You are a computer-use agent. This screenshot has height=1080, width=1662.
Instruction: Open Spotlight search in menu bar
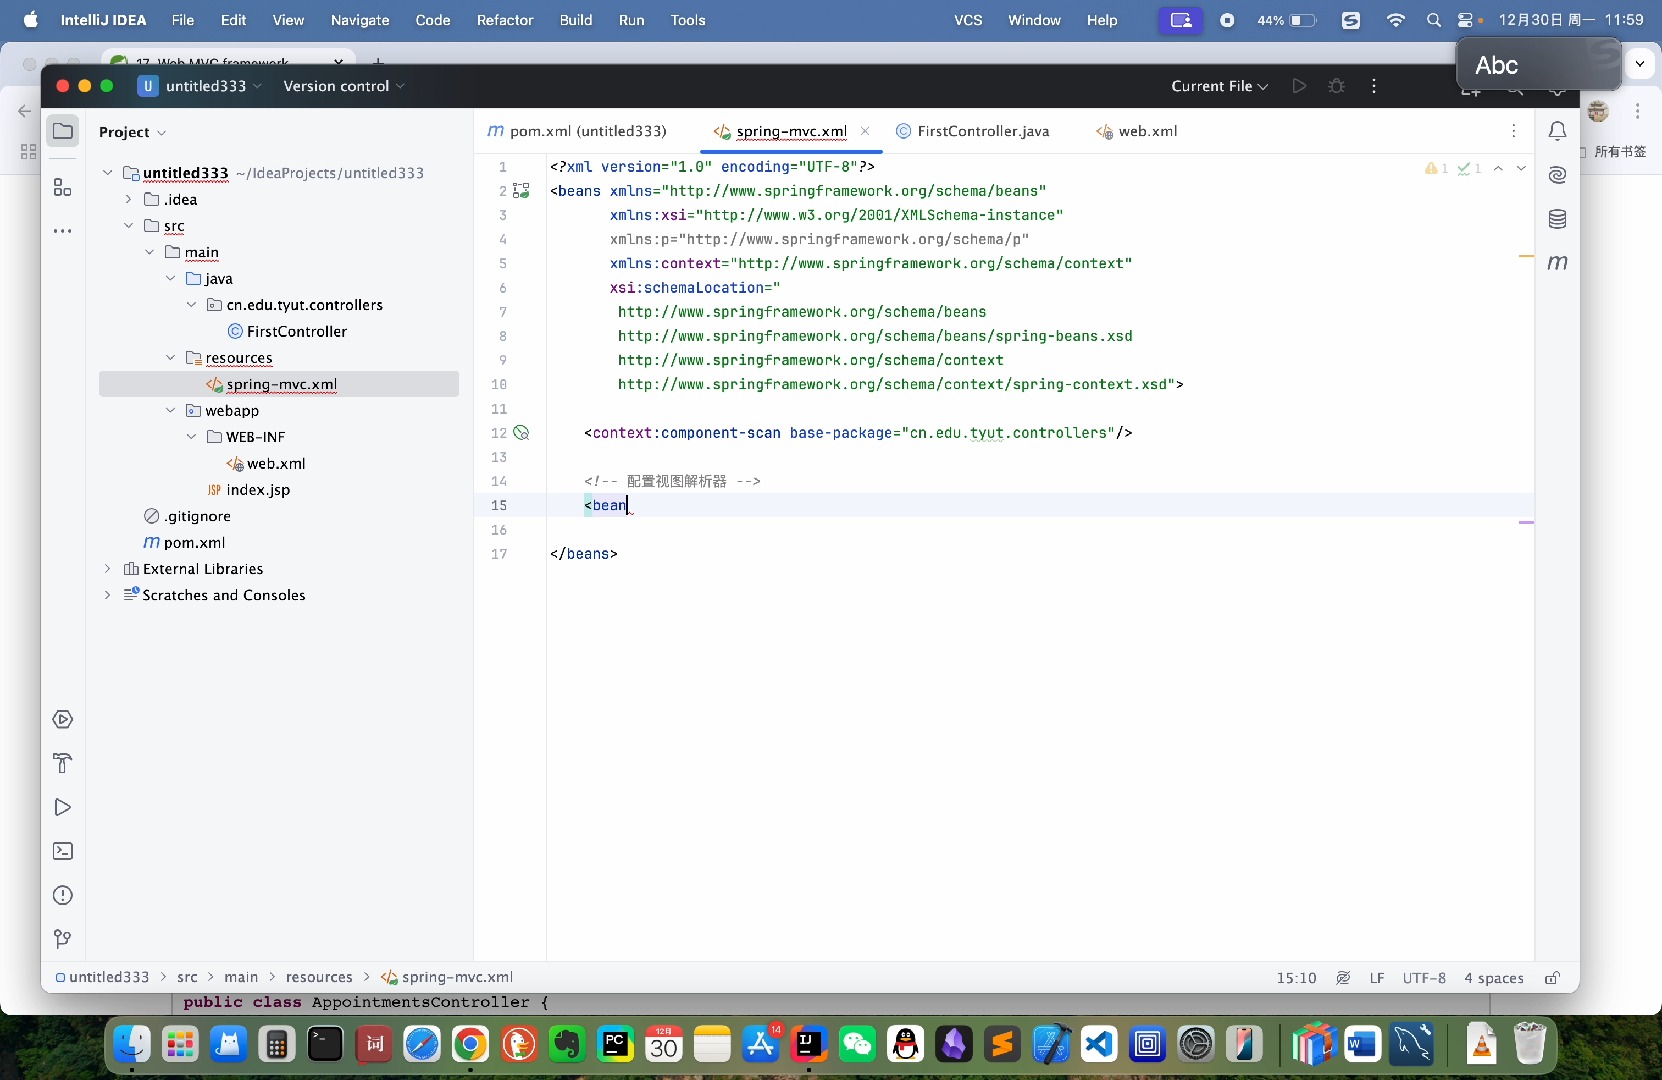click(1434, 20)
